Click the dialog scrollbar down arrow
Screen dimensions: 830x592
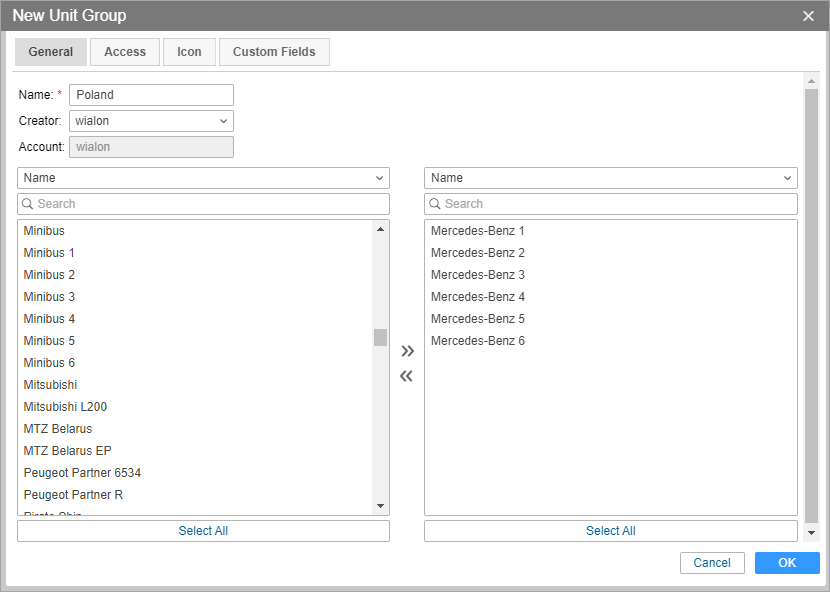click(x=811, y=534)
